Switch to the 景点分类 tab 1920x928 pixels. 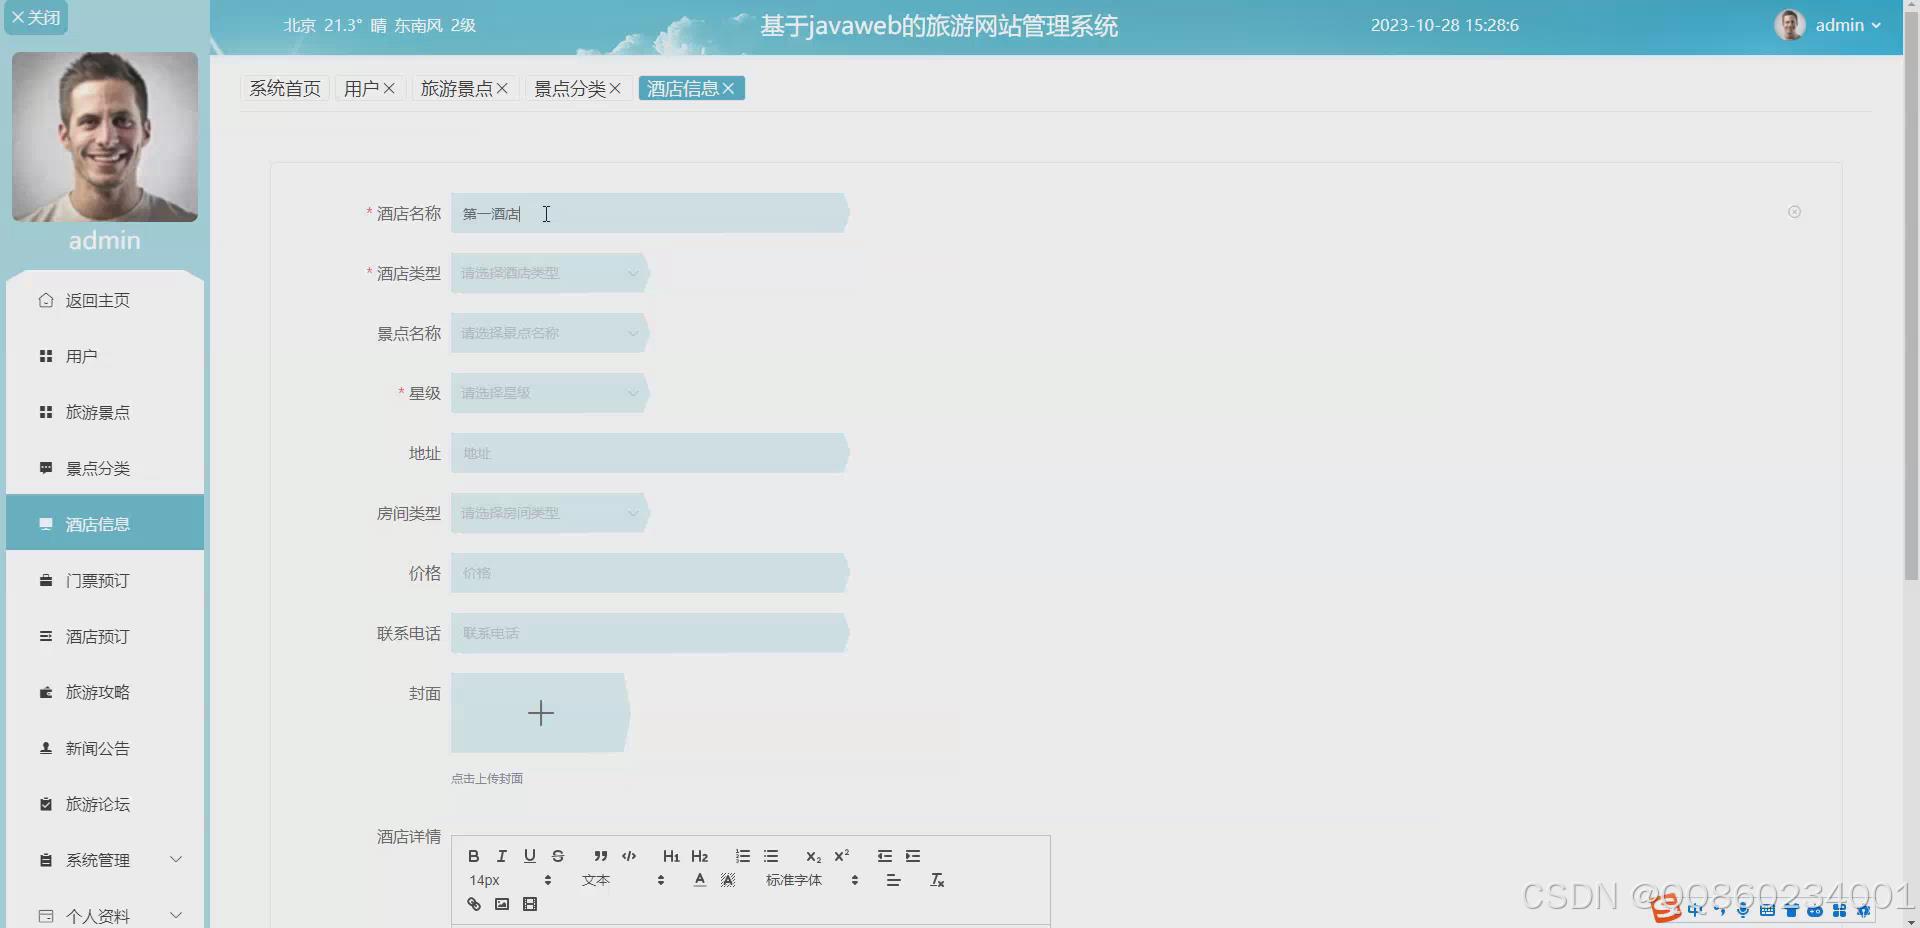[570, 89]
